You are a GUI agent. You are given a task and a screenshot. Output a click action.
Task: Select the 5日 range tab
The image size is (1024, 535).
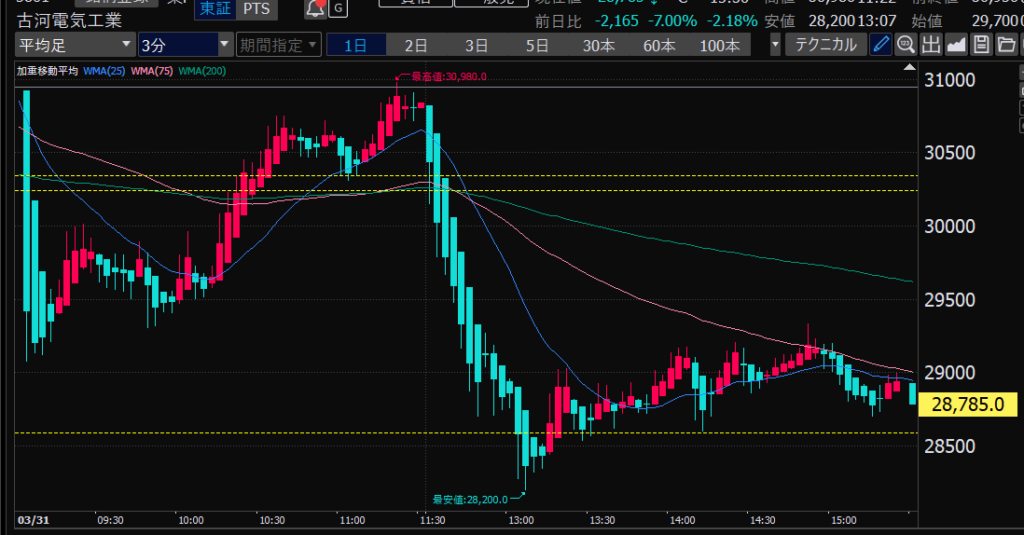[537, 45]
